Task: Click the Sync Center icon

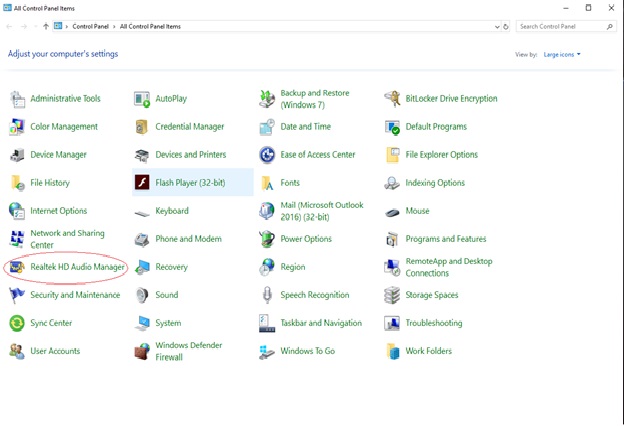Action: (x=17, y=323)
